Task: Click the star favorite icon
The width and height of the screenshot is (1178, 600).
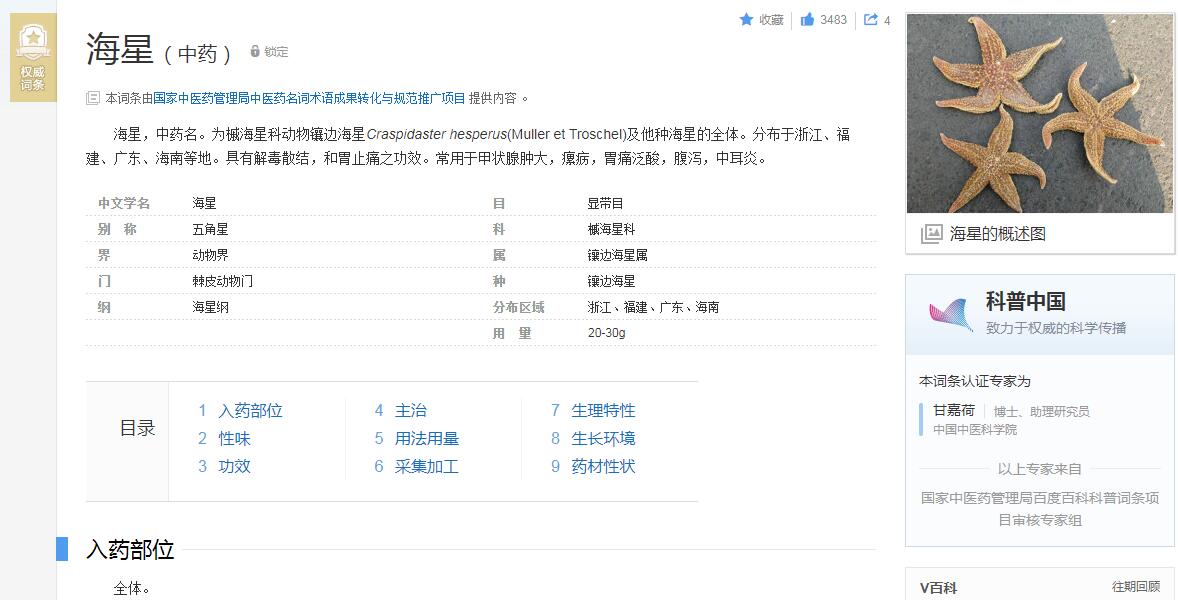Action: pyautogui.click(x=746, y=20)
